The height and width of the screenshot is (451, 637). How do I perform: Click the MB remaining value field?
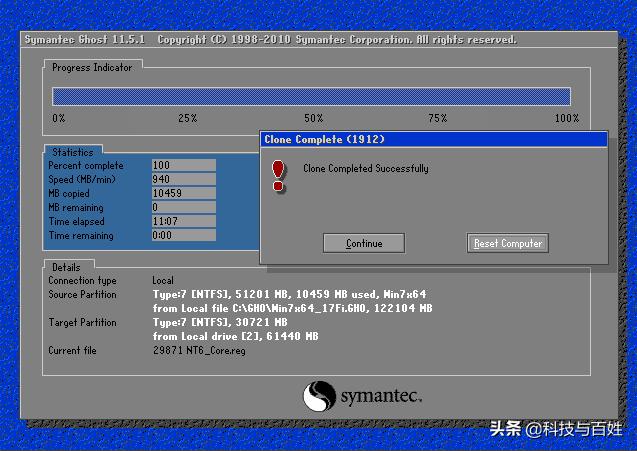pos(183,207)
